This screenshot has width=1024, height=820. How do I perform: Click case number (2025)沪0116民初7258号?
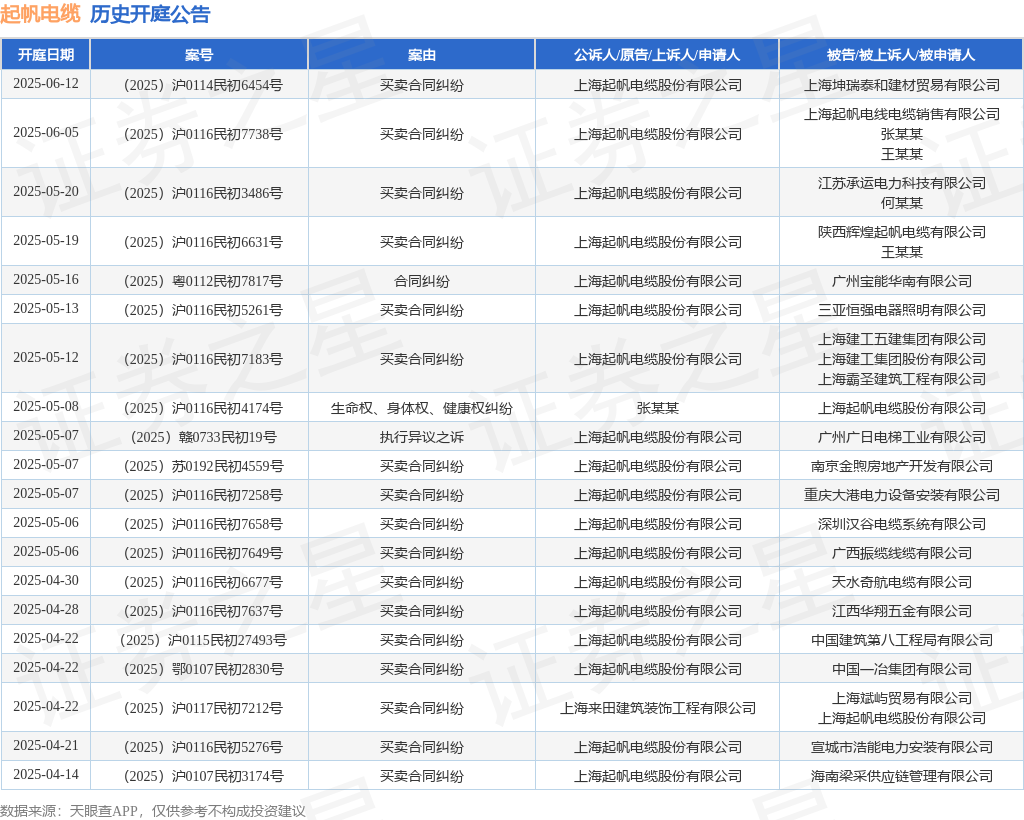pyautogui.click(x=203, y=496)
